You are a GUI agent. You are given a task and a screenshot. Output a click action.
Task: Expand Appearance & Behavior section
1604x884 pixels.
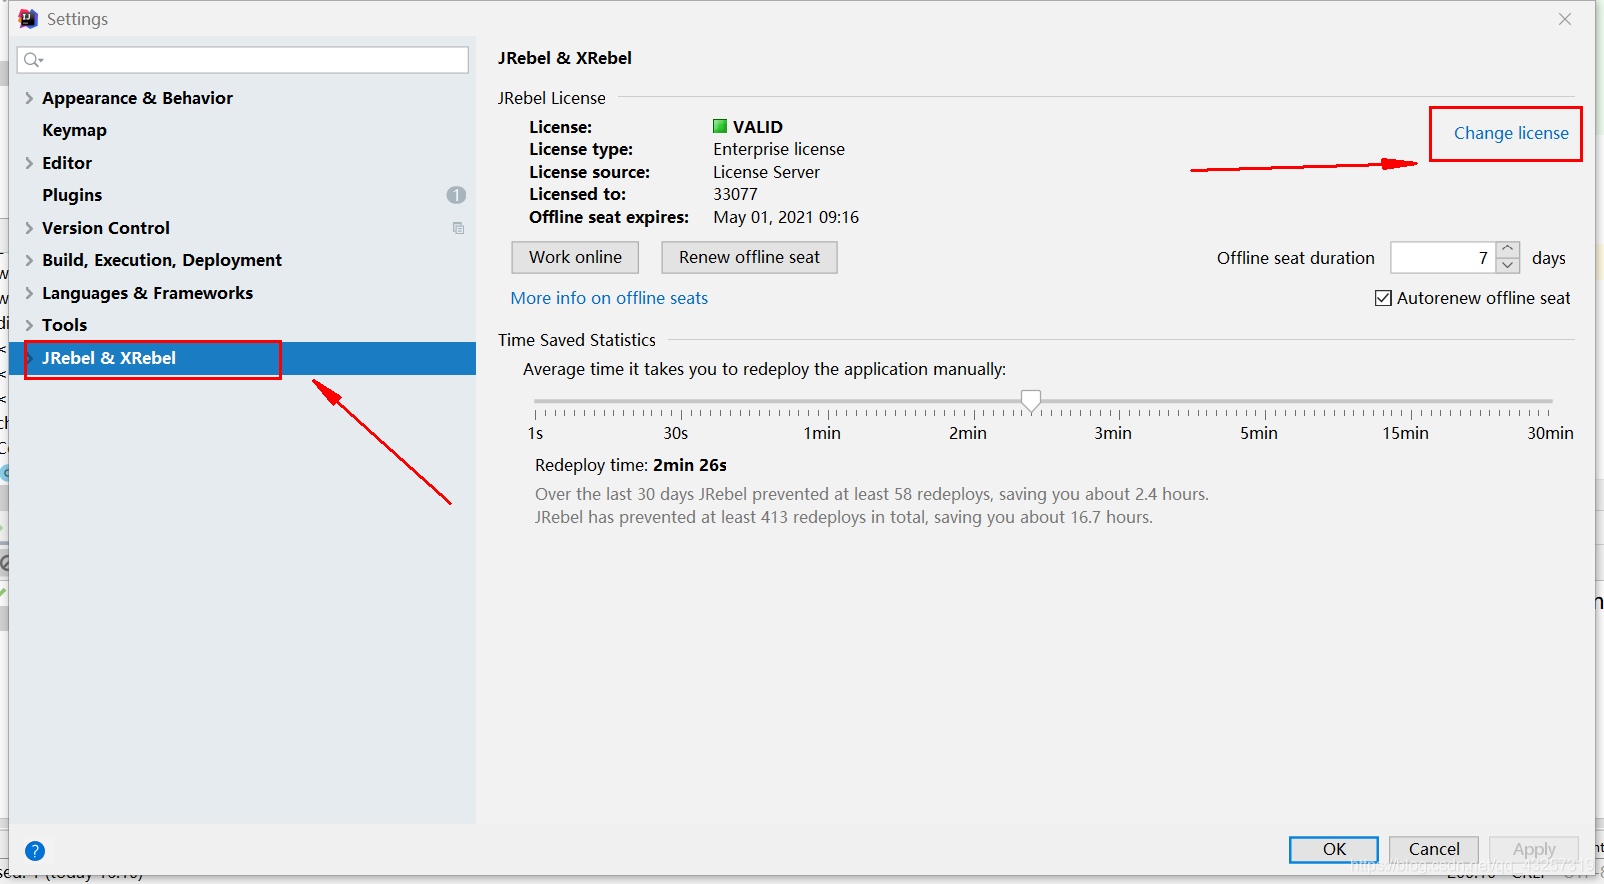29,98
